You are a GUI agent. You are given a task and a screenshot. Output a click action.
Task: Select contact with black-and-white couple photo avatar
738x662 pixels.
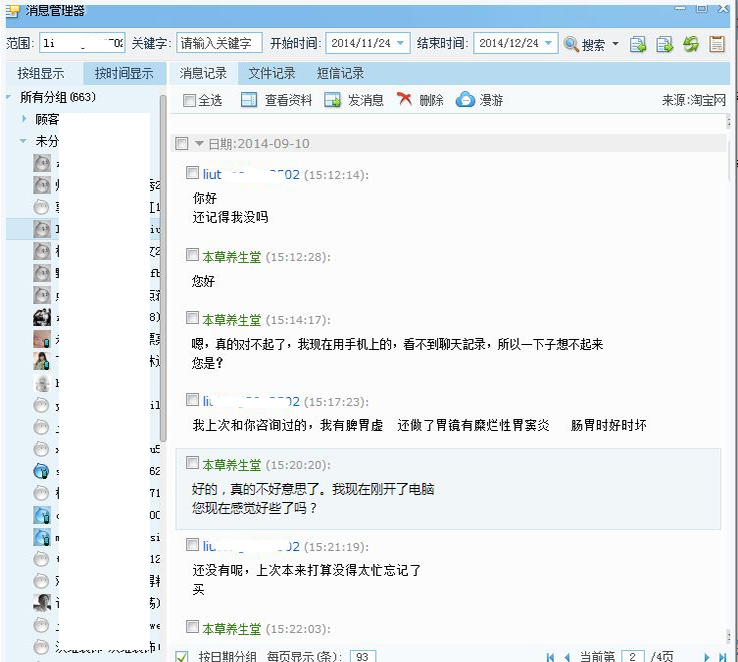[42, 317]
